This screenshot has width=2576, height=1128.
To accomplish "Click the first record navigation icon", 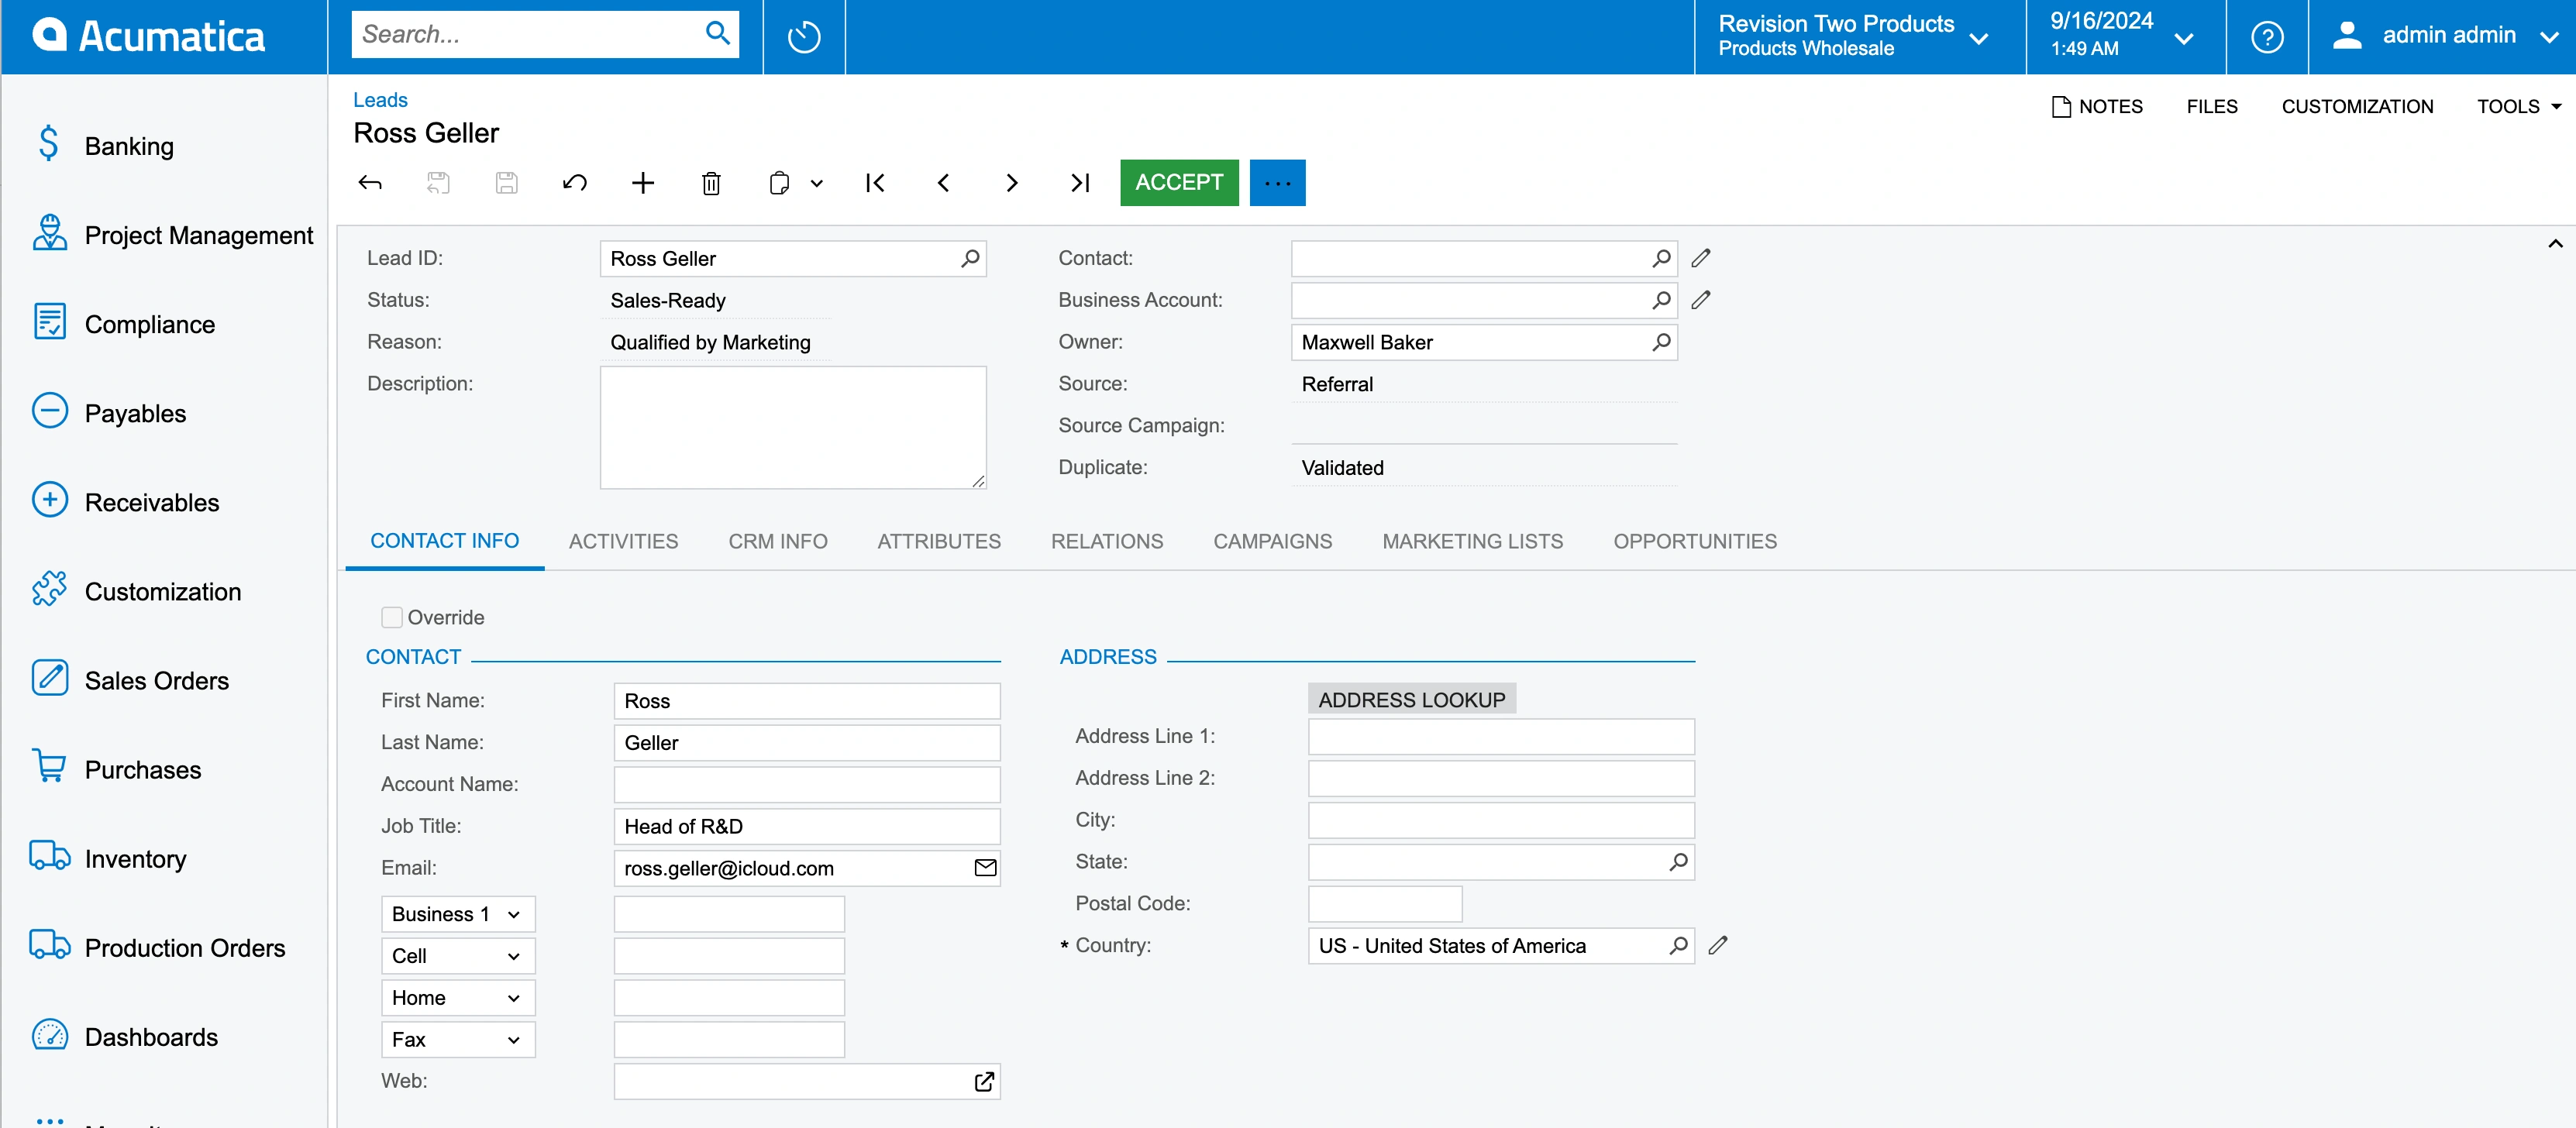I will [876, 182].
